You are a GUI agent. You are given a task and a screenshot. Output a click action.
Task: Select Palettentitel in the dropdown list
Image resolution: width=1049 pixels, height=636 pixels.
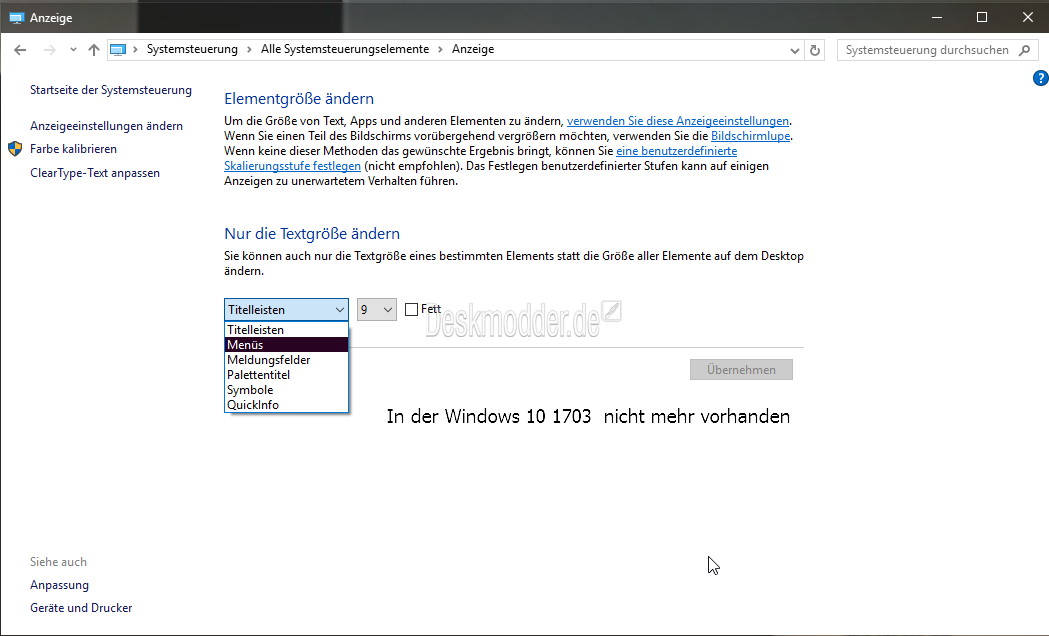[x=286, y=375]
